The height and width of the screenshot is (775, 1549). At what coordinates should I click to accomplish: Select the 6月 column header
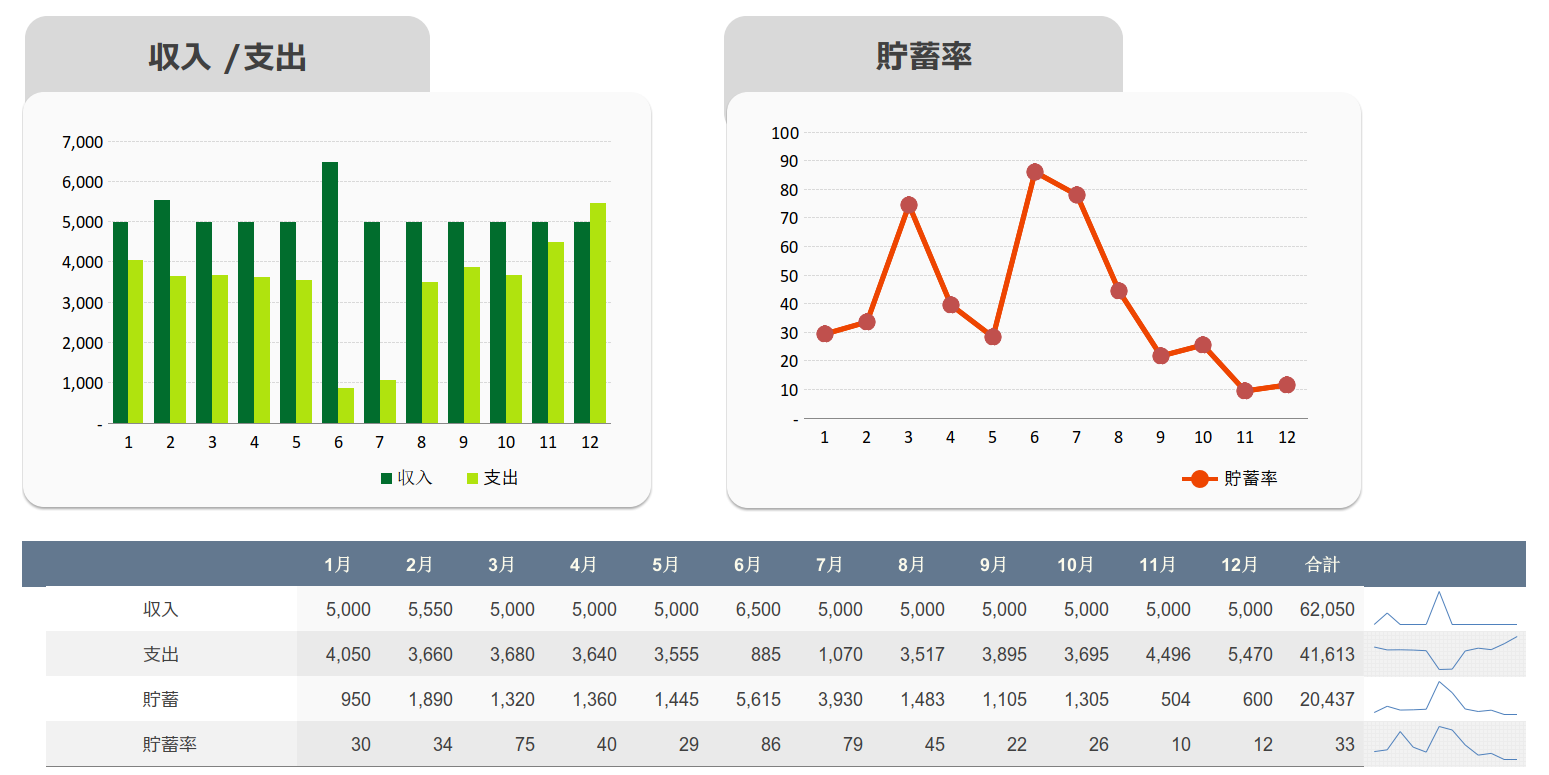coord(747,565)
